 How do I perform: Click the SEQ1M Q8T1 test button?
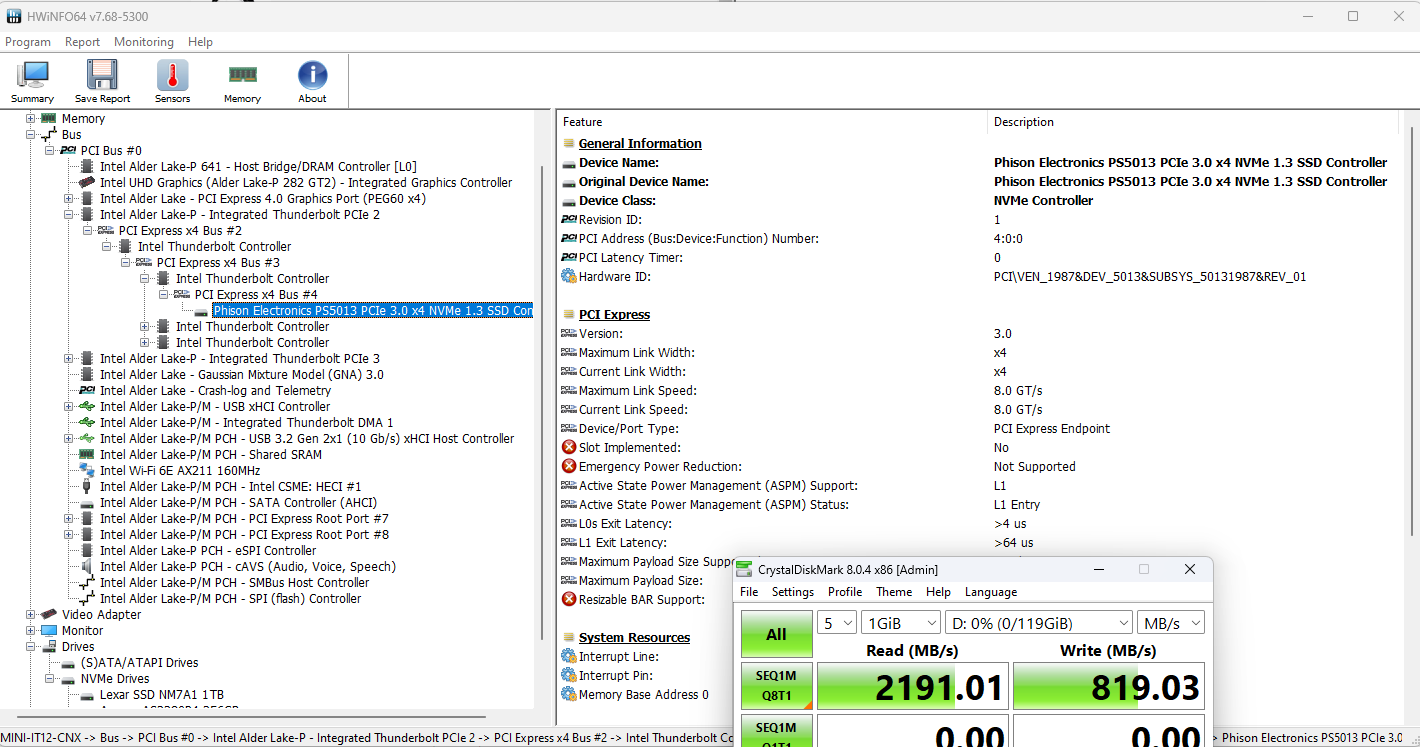[x=776, y=686]
